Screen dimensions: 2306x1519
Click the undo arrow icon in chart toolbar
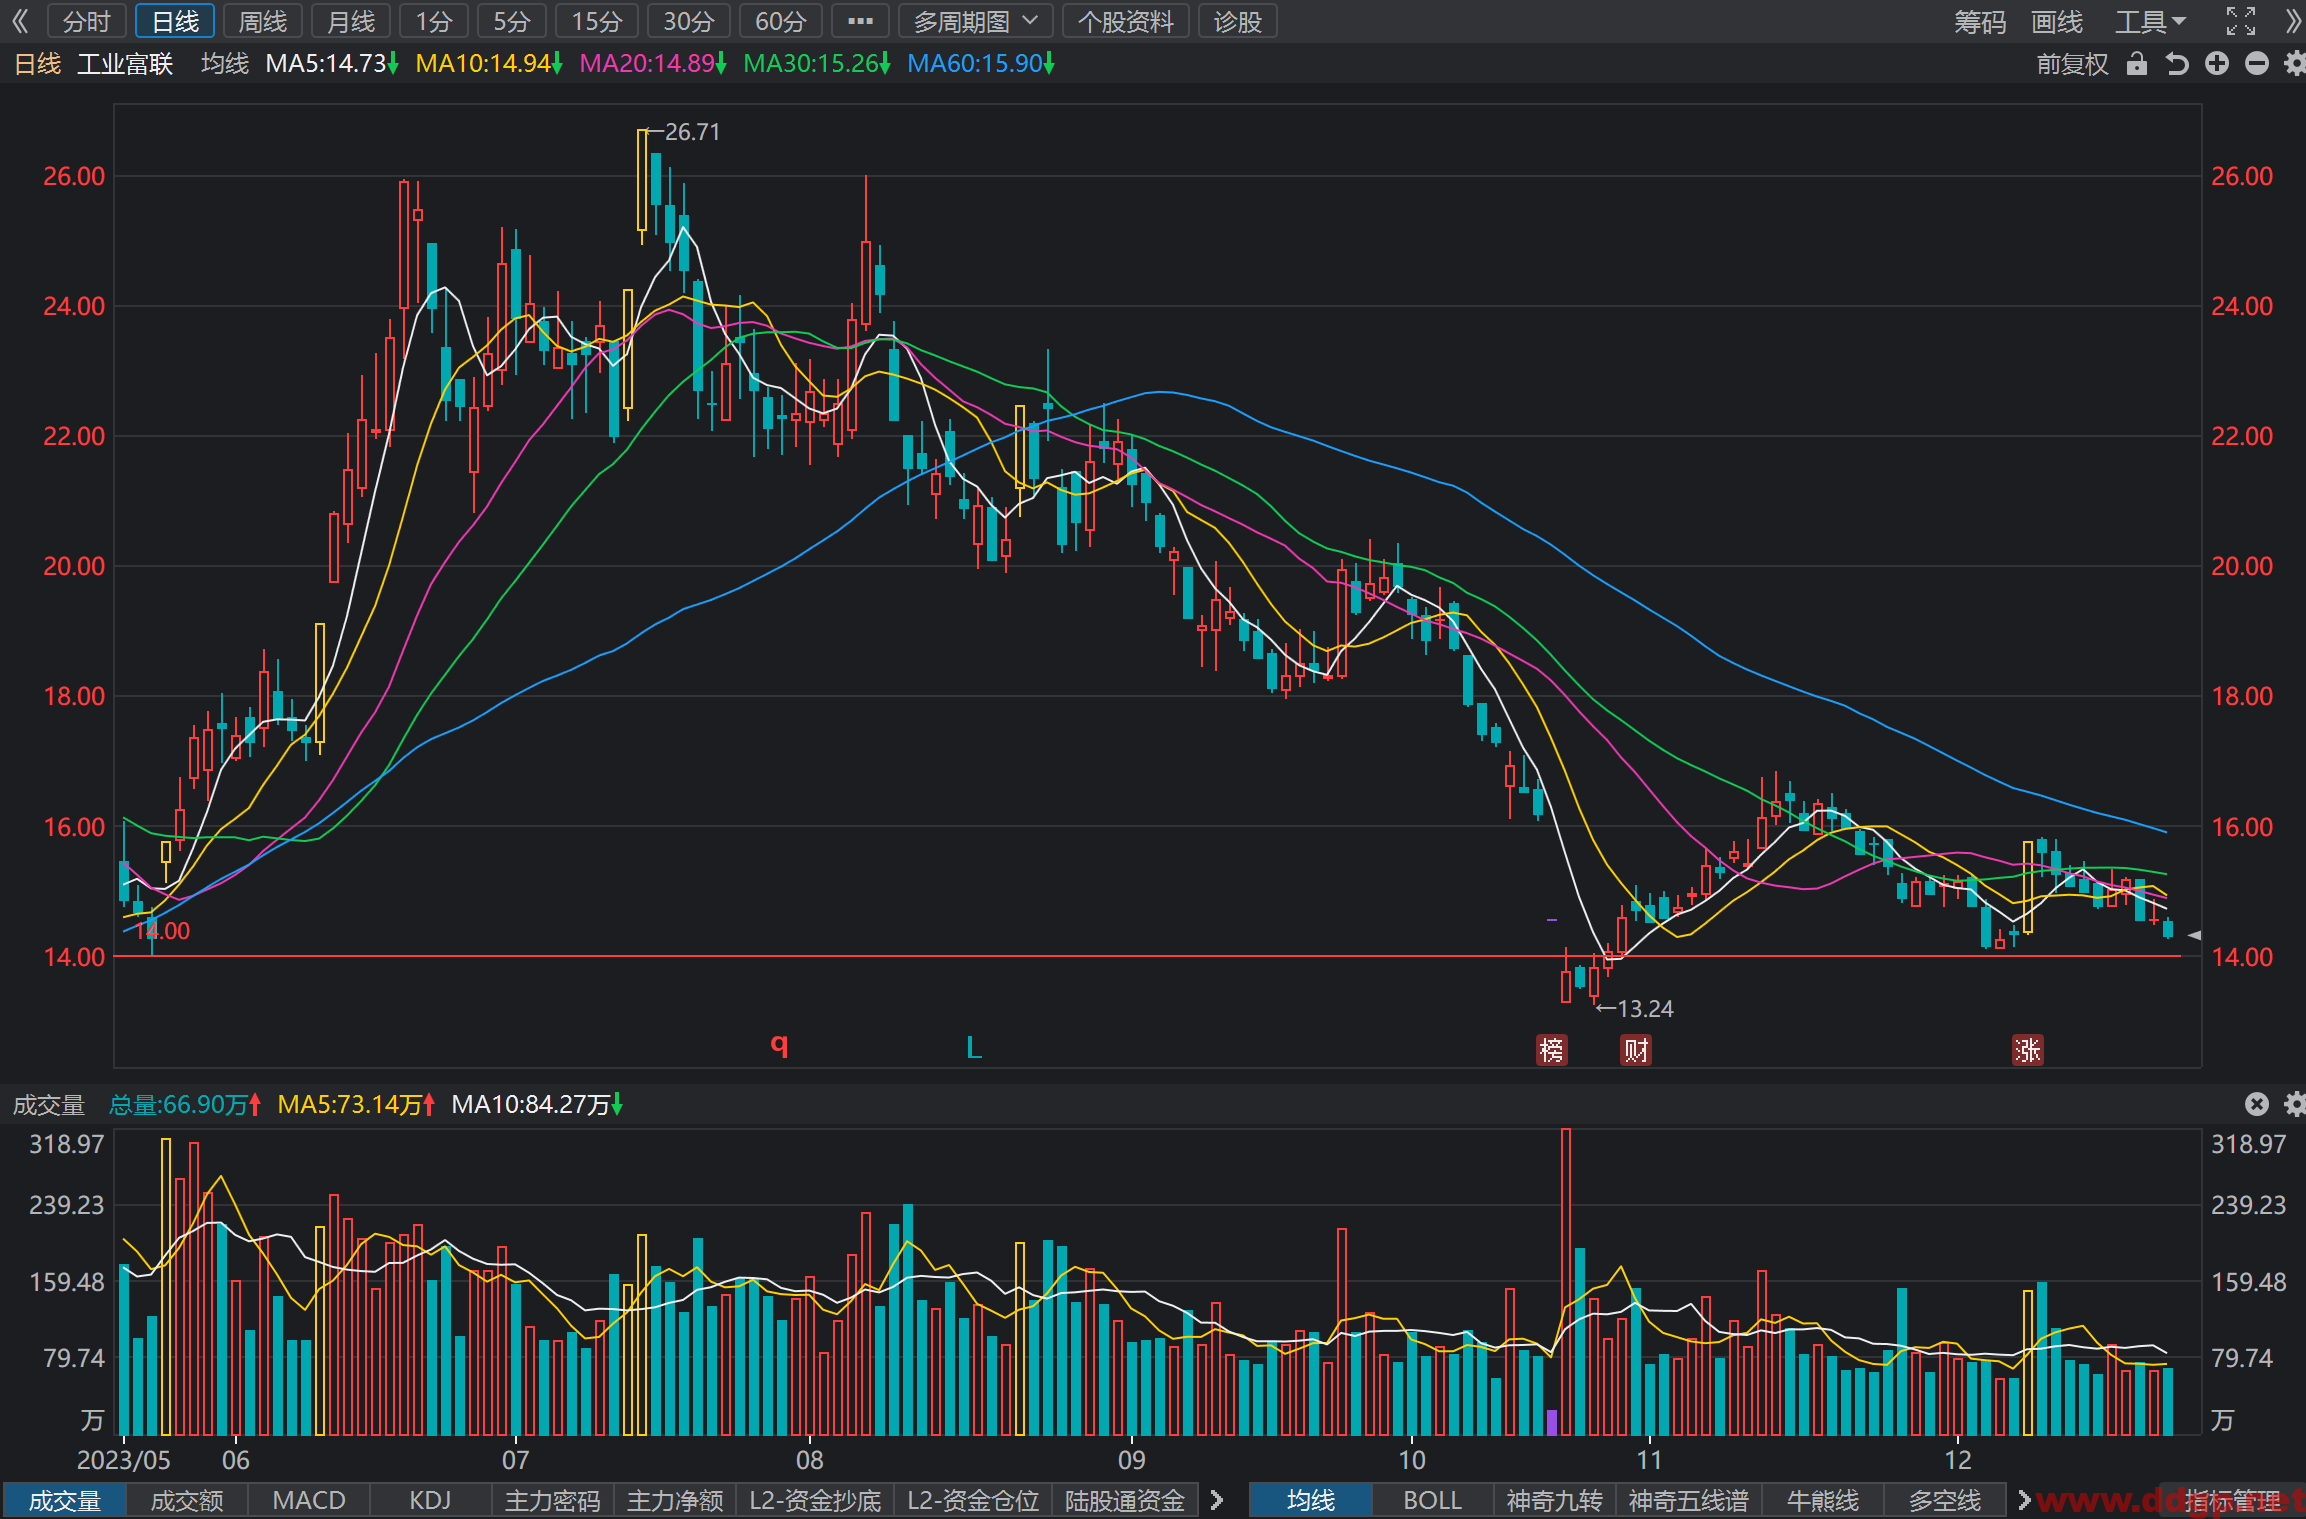click(2177, 64)
